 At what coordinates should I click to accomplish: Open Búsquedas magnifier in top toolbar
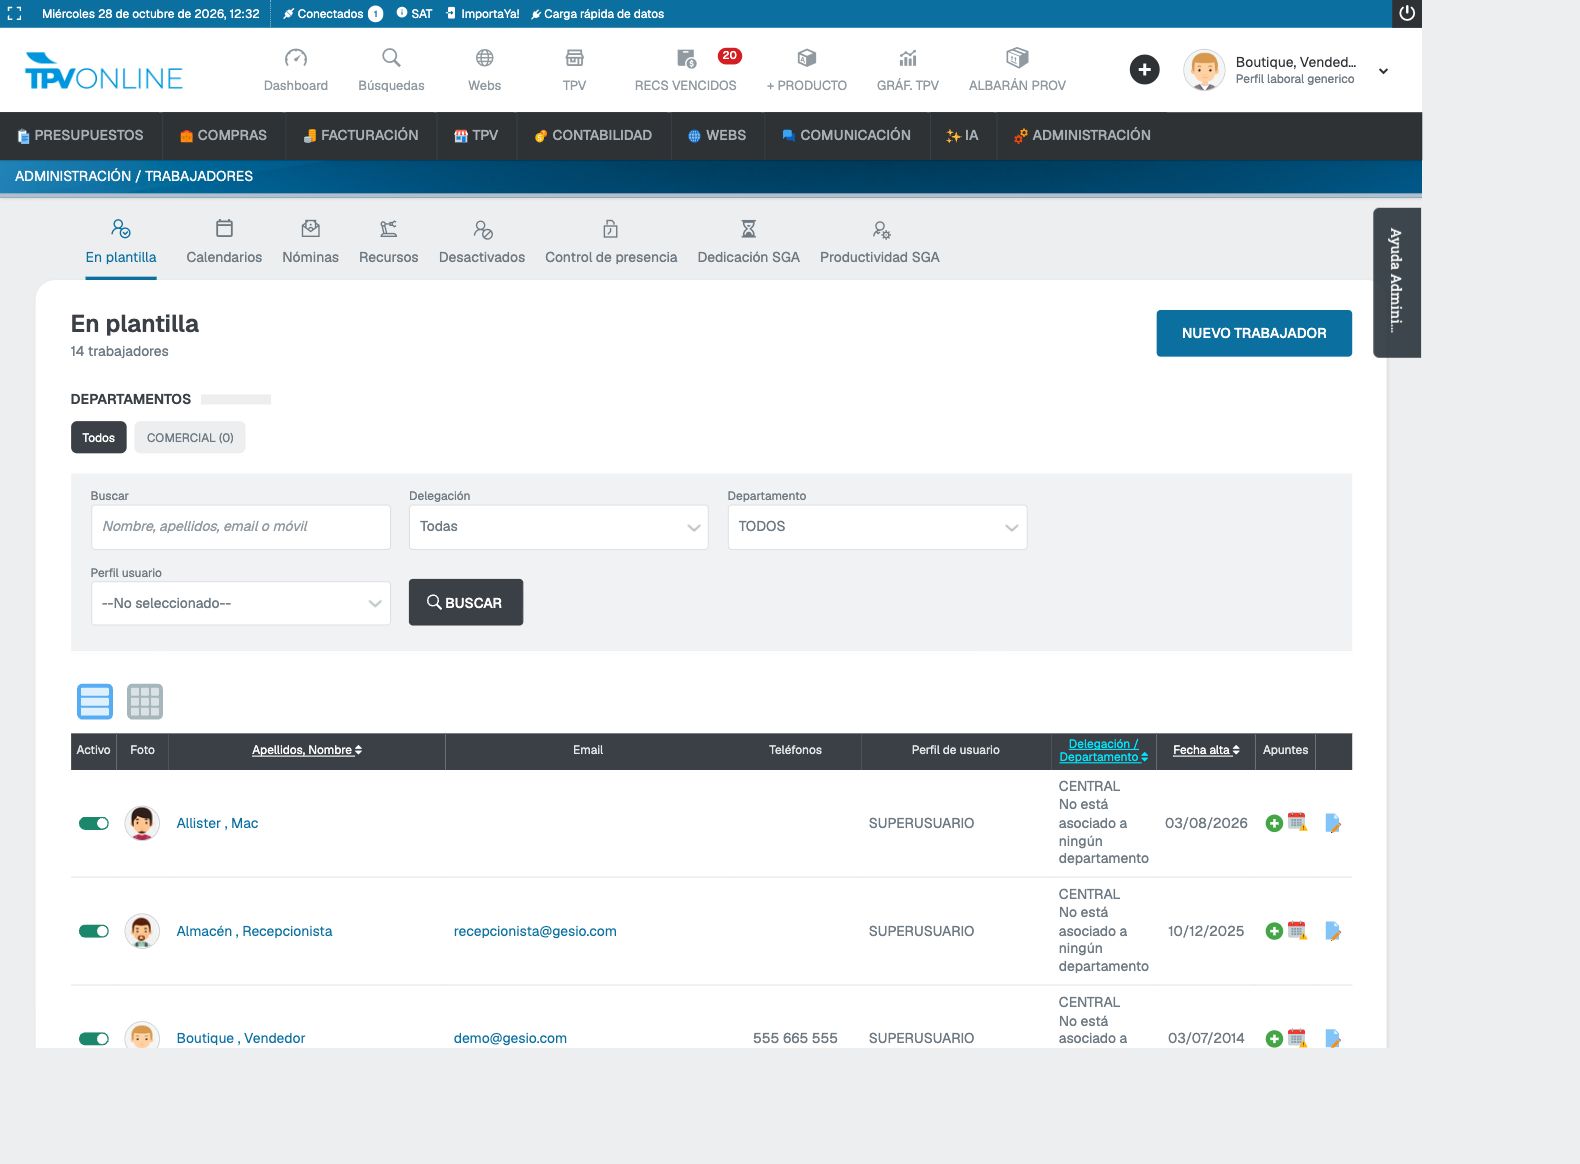391,58
